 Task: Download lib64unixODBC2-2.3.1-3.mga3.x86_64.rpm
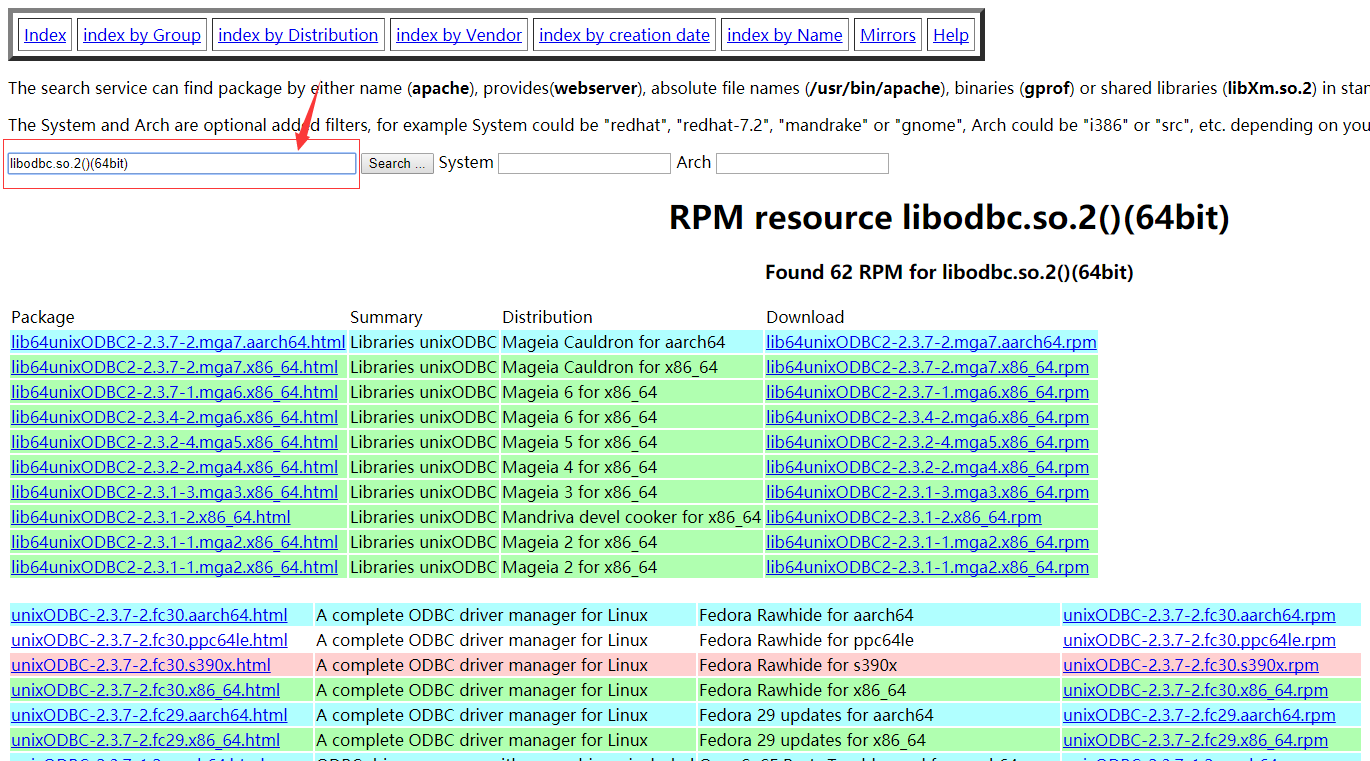point(927,492)
